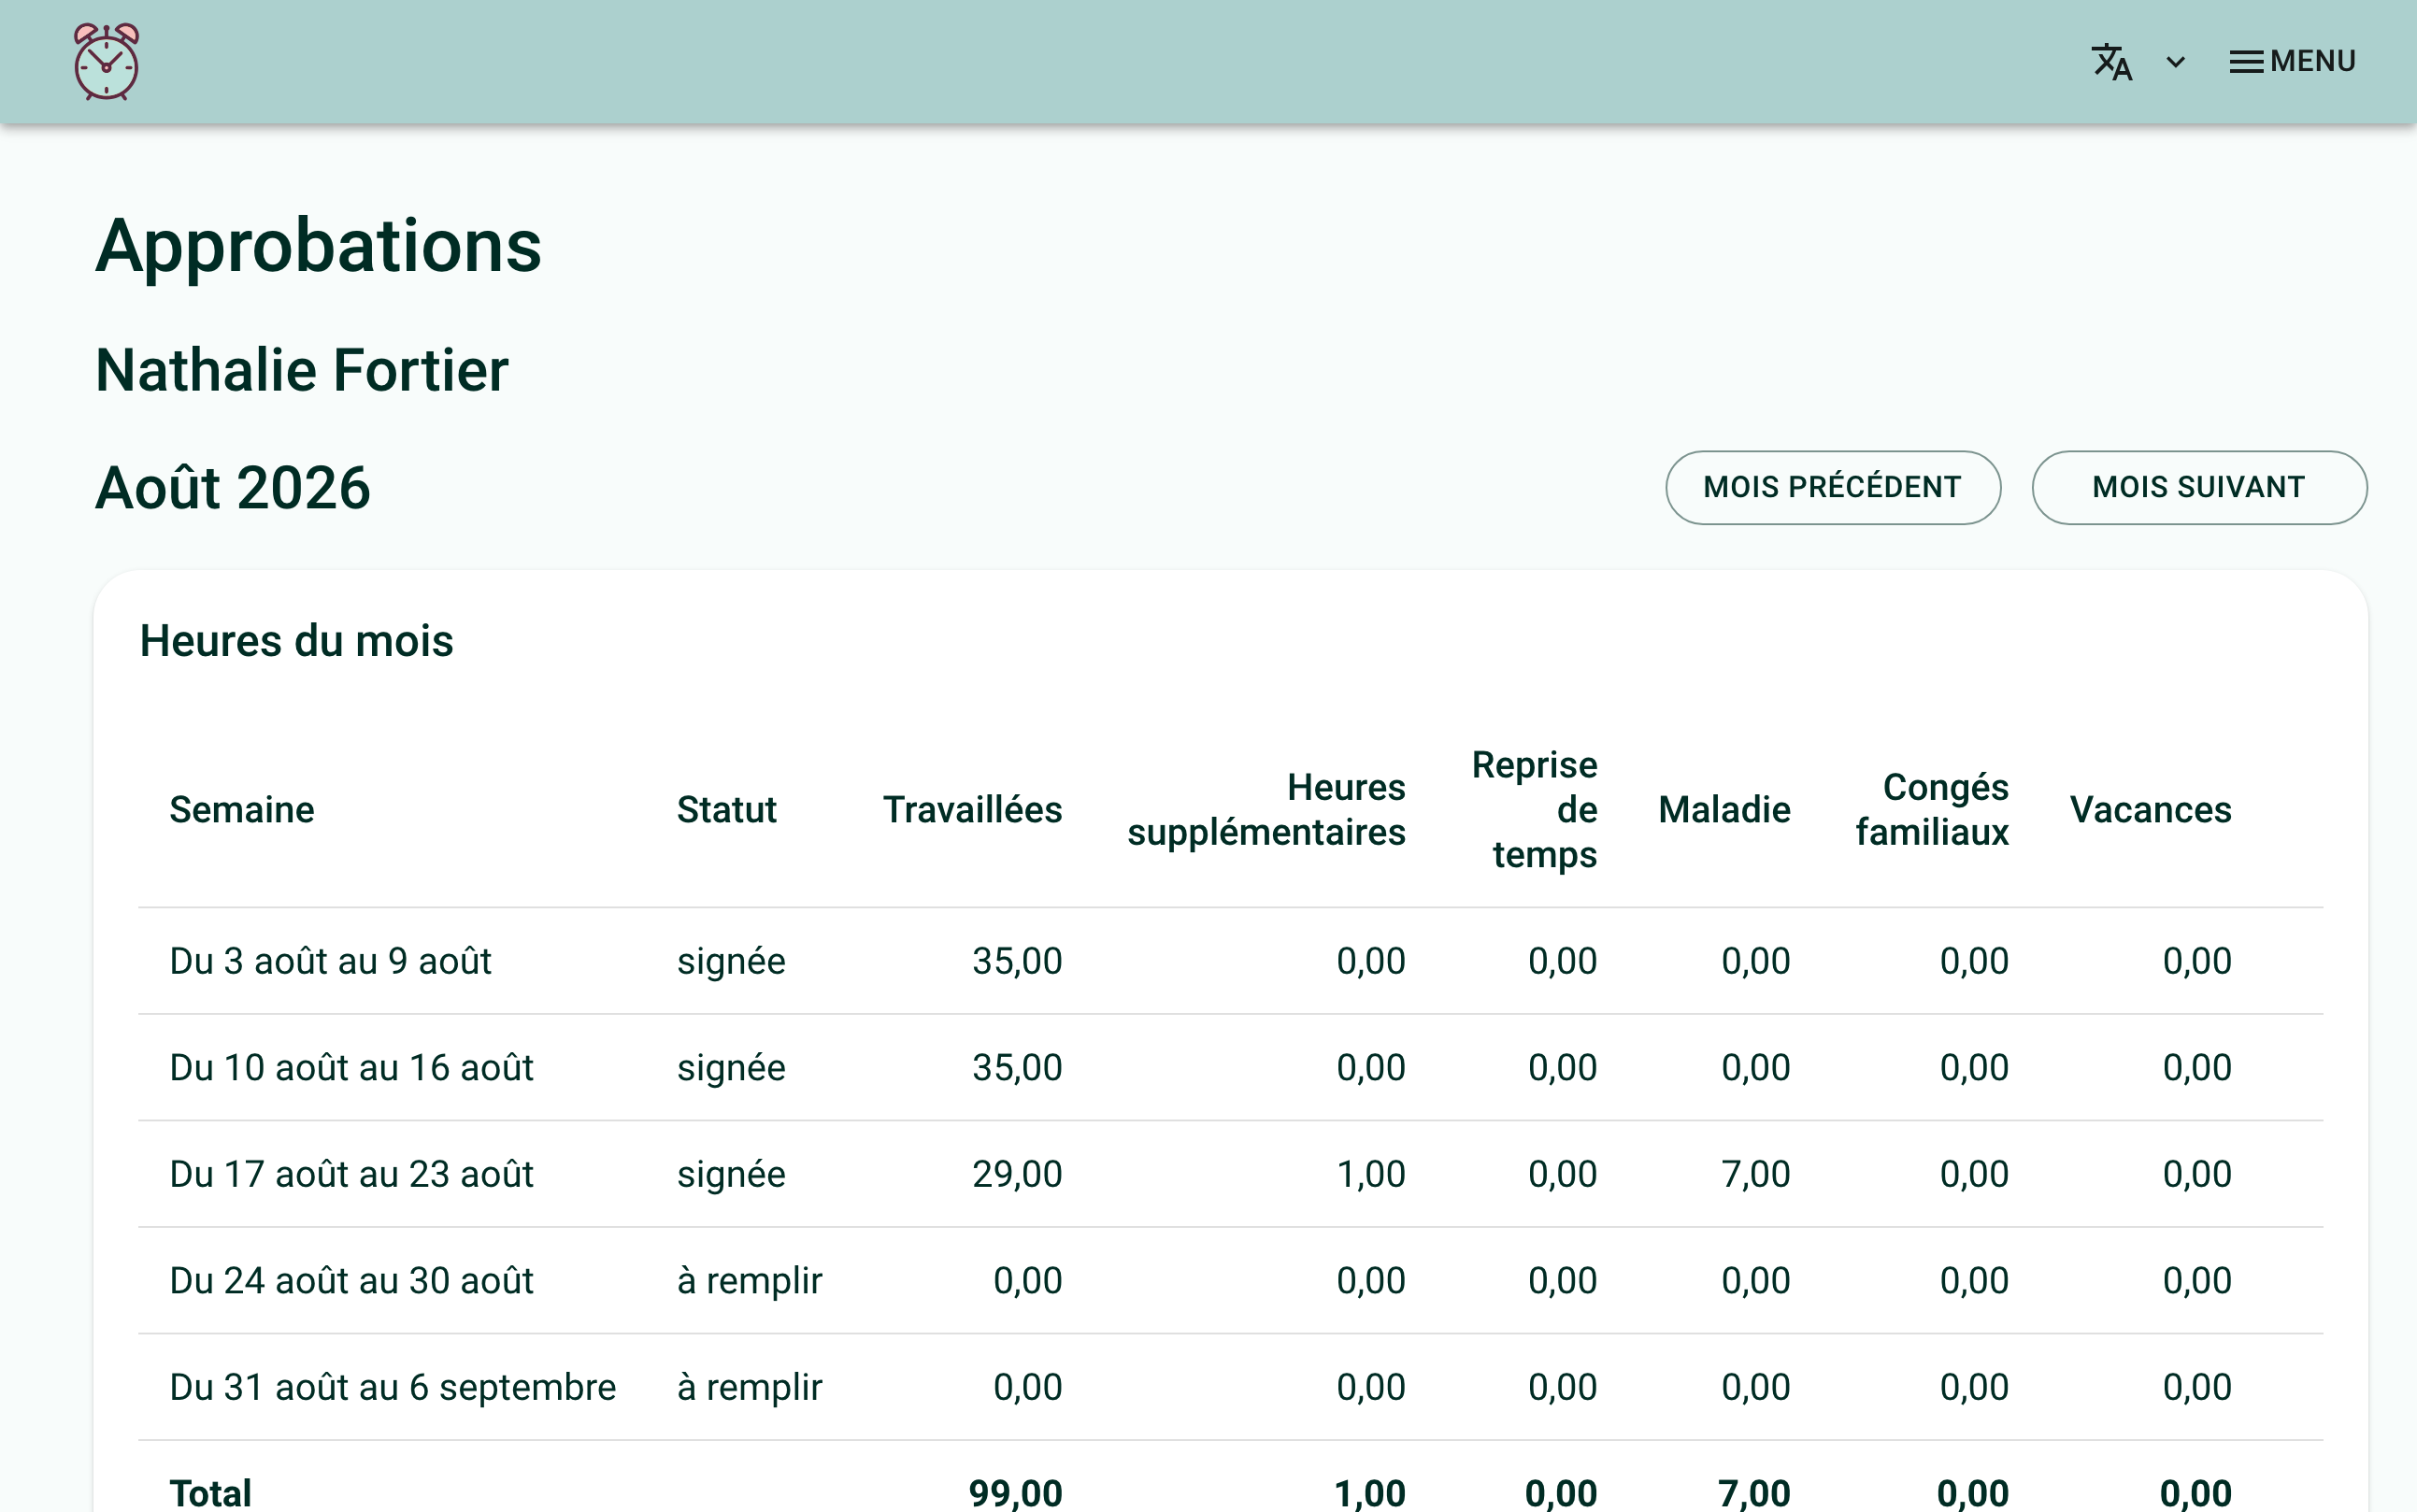The image size is (2417, 1512).
Task: Click 7,00 Maladie for 17 août week
Action: [x=1755, y=1174]
